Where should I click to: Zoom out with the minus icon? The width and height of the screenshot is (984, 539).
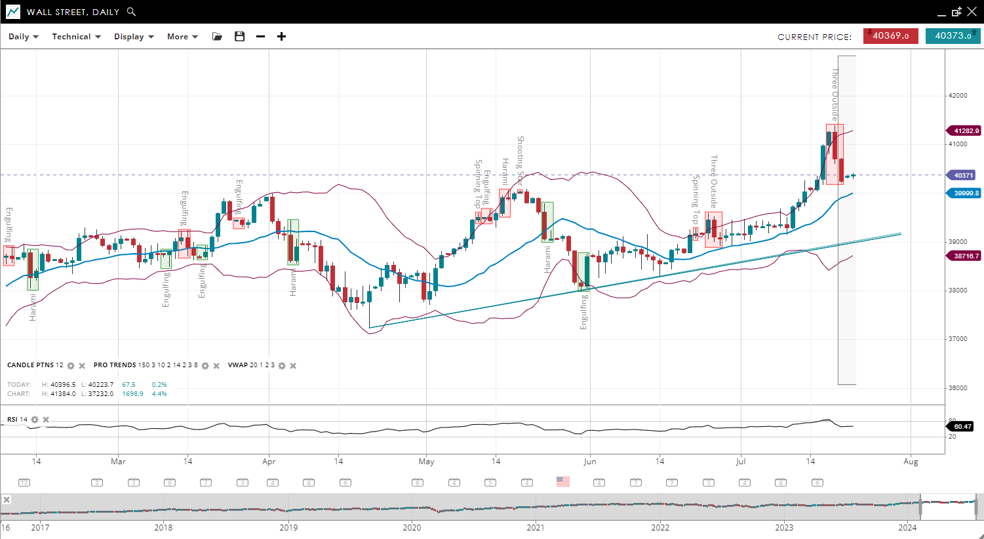(x=260, y=37)
